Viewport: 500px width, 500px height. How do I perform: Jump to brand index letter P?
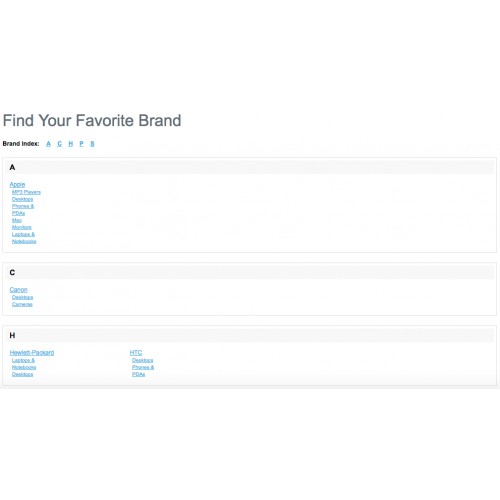tap(81, 144)
